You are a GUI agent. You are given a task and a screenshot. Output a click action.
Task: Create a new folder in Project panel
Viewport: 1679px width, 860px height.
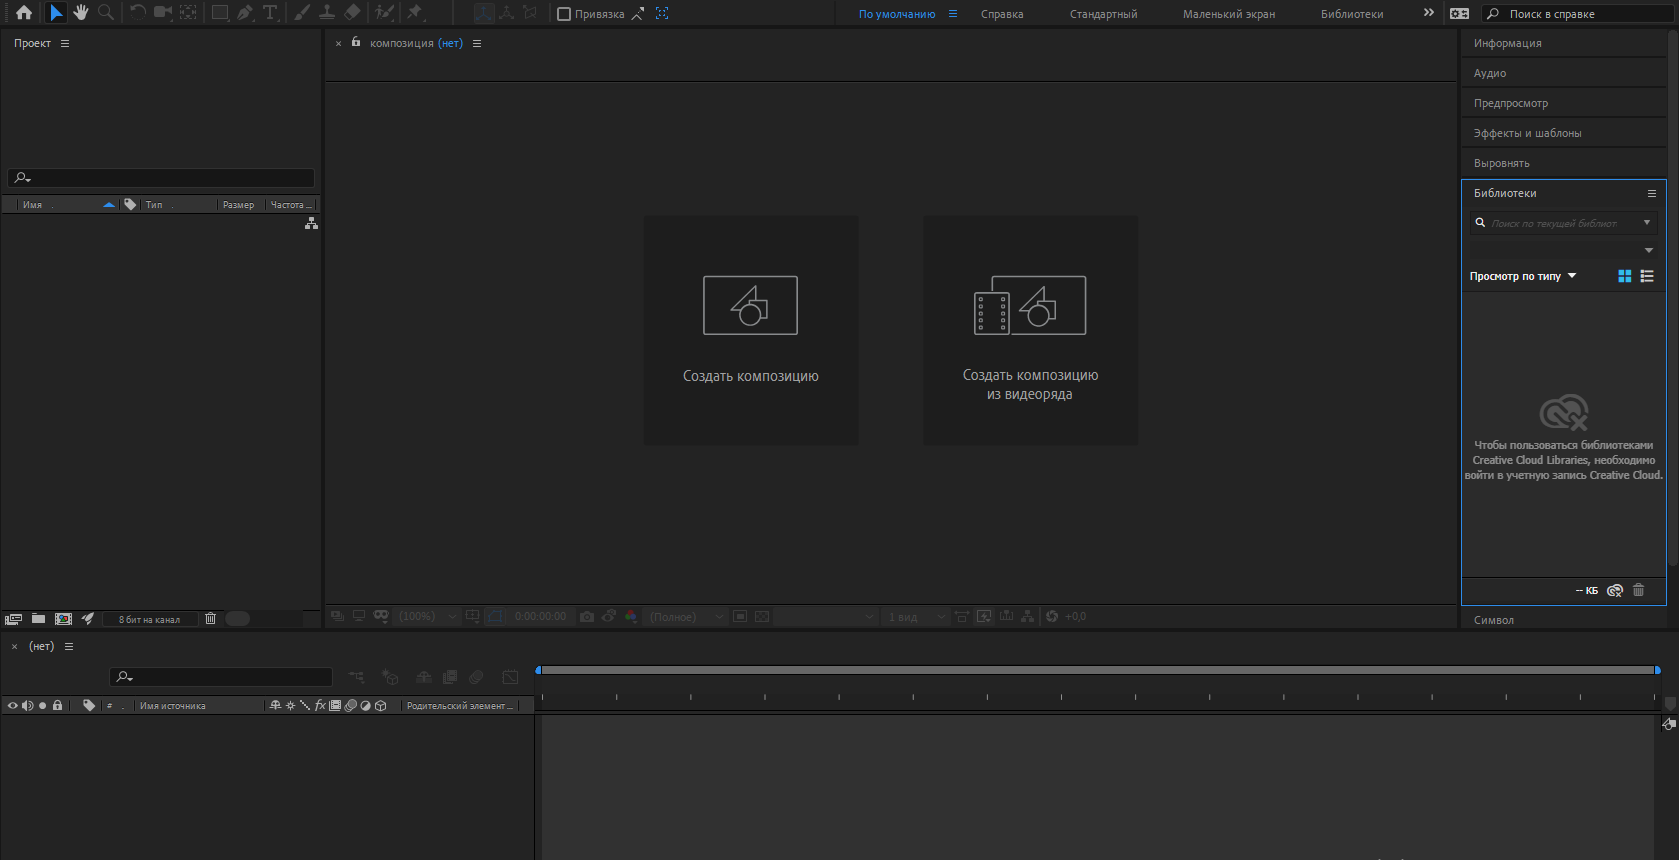[x=38, y=619]
